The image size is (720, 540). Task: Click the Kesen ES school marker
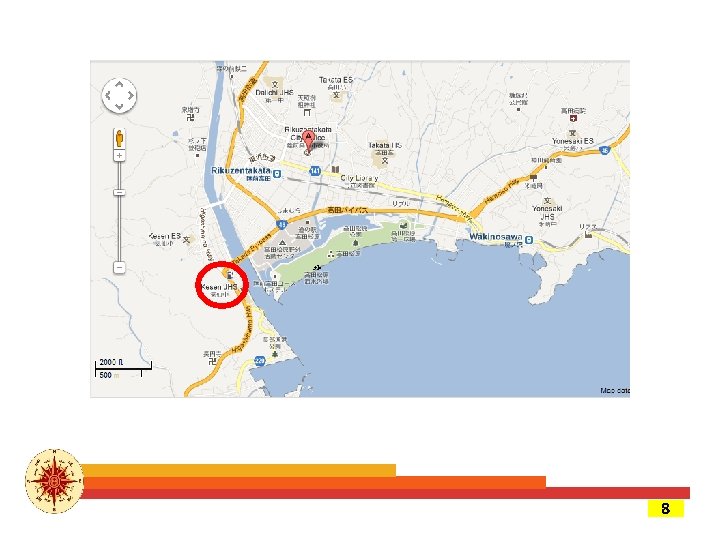[186, 239]
